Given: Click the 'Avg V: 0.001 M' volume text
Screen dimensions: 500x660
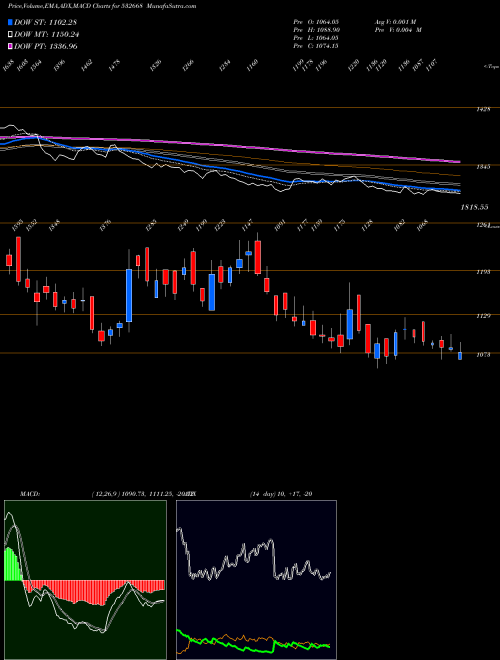Looking at the screenshot, I should click(x=398, y=21).
